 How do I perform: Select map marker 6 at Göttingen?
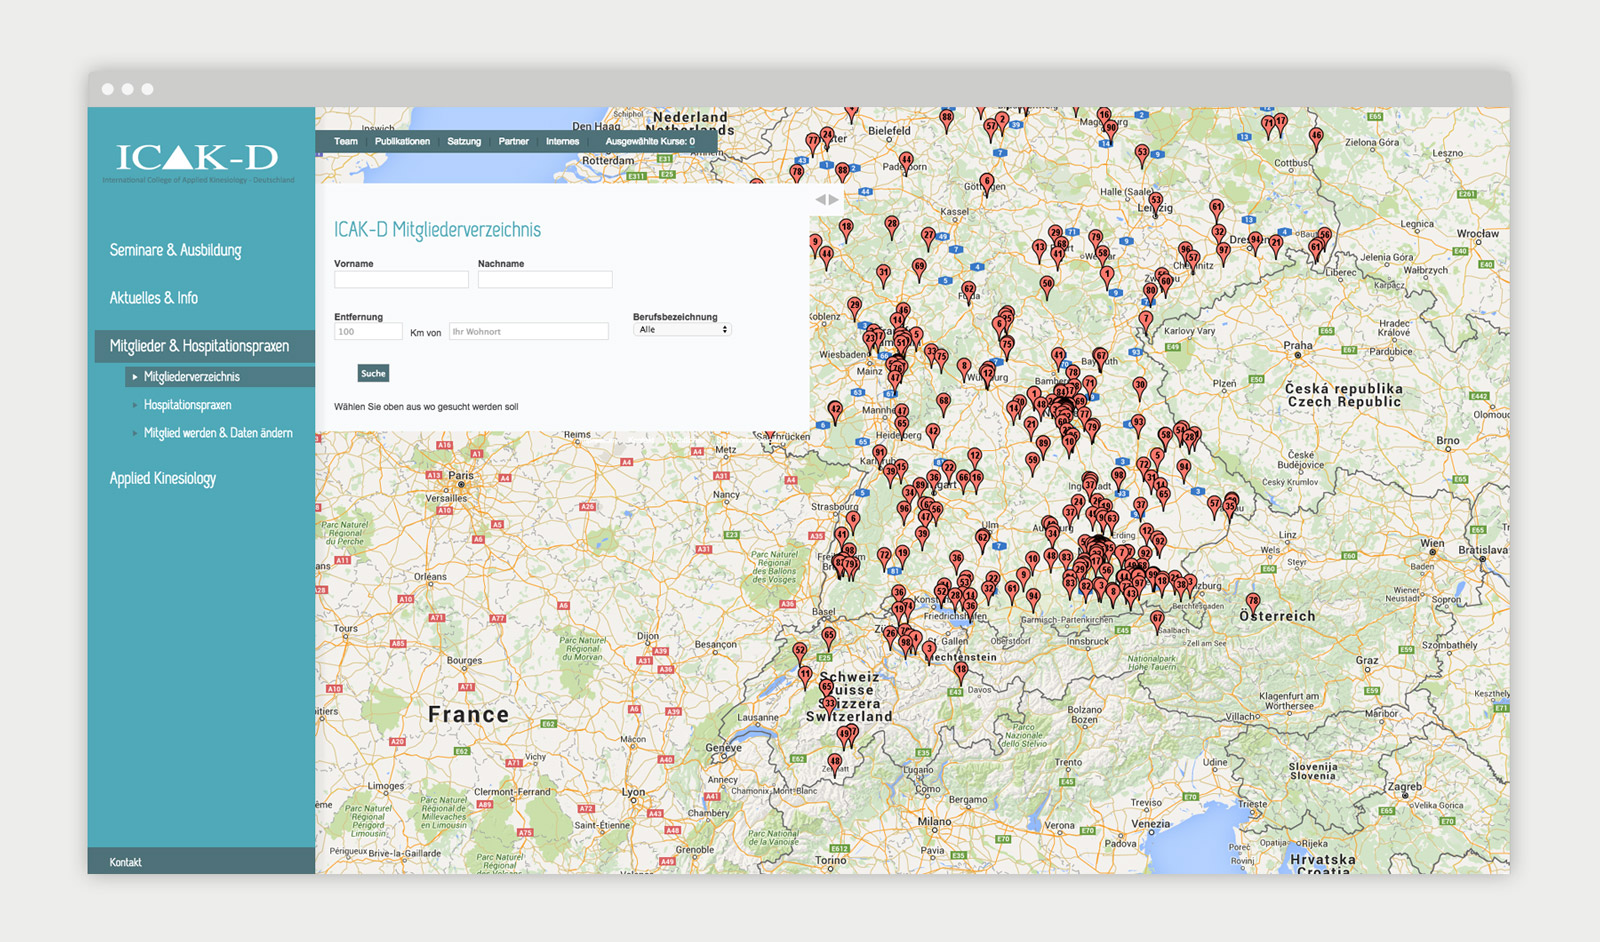987,184
